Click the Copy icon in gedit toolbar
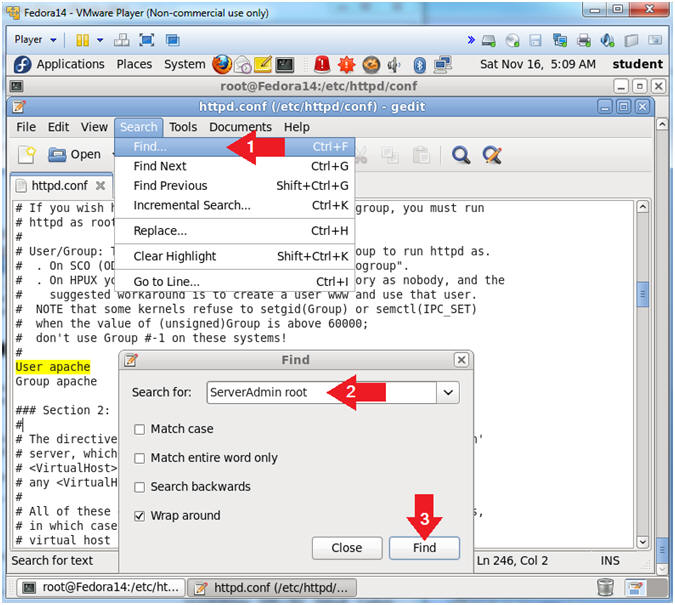Screen dimensions: 675x605 click(390, 155)
